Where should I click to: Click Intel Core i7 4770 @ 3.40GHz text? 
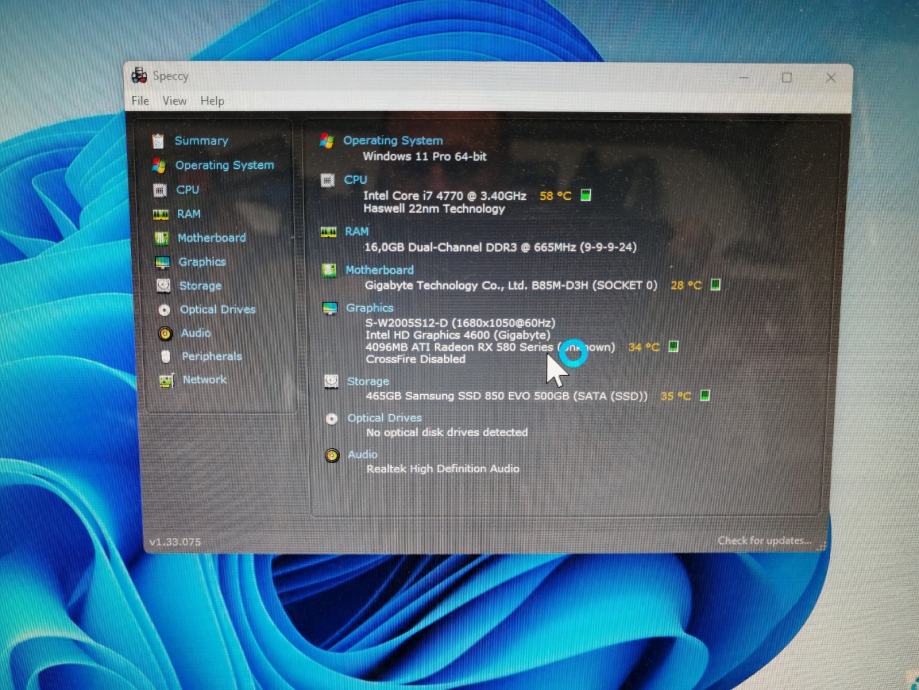point(445,196)
